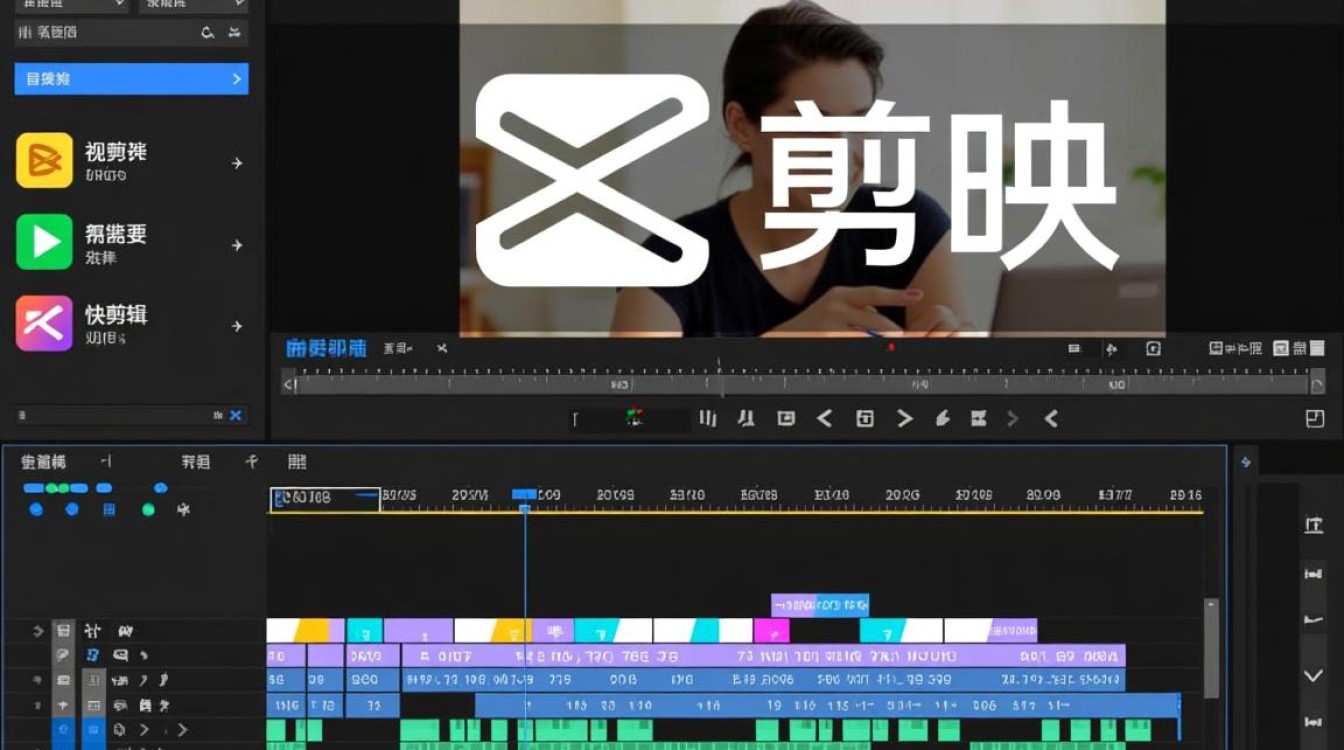The height and width of the screenshot is (750, 1344).
Task: Select the floating purple clip above the top track
Action: tap(820, 605)
